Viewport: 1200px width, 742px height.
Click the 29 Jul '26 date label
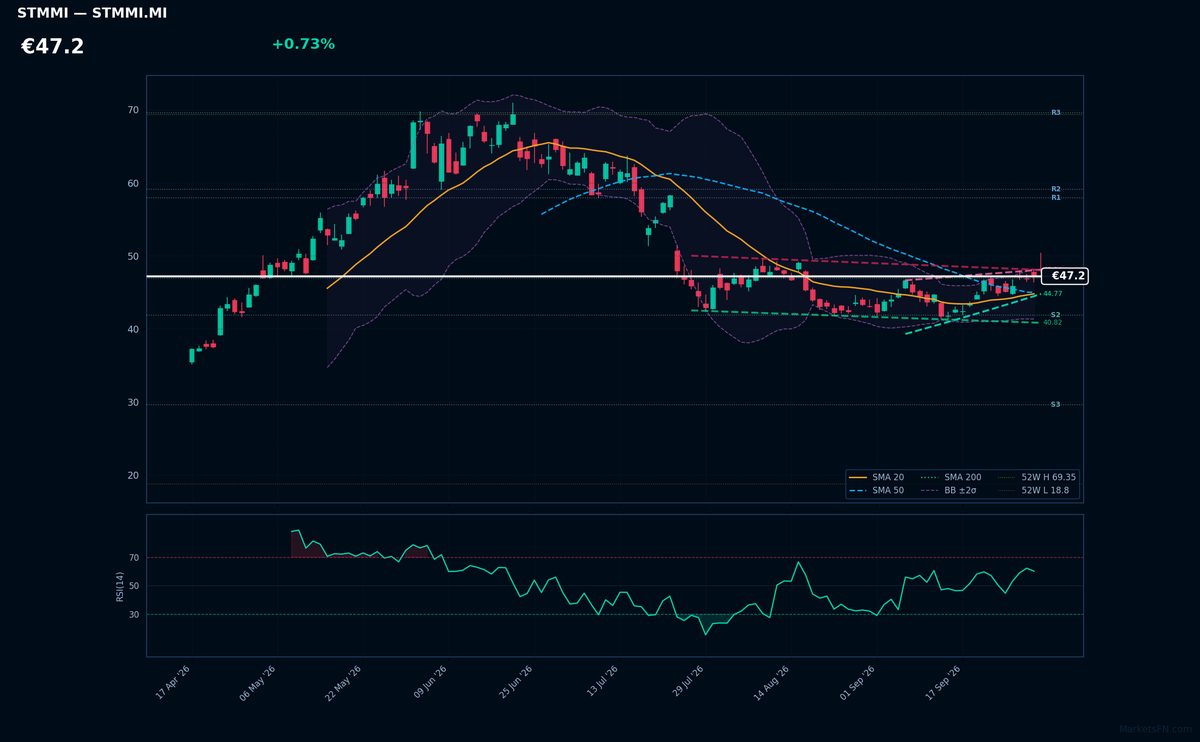click(690, 682)
